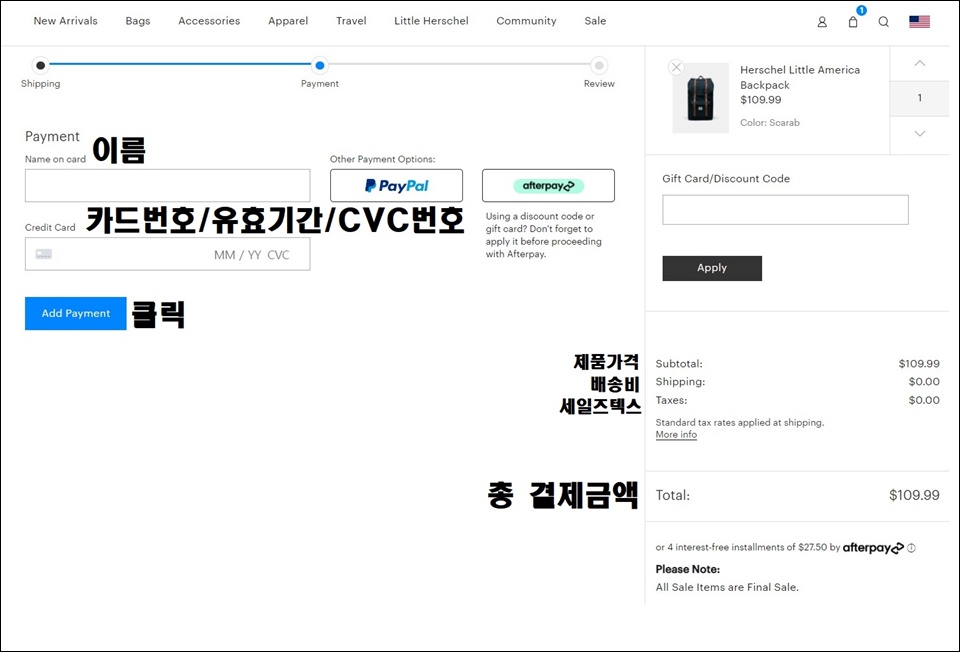Viewport: 960px width, 652px height.
Task: Open the More info tax link
Action: point(676,435)
